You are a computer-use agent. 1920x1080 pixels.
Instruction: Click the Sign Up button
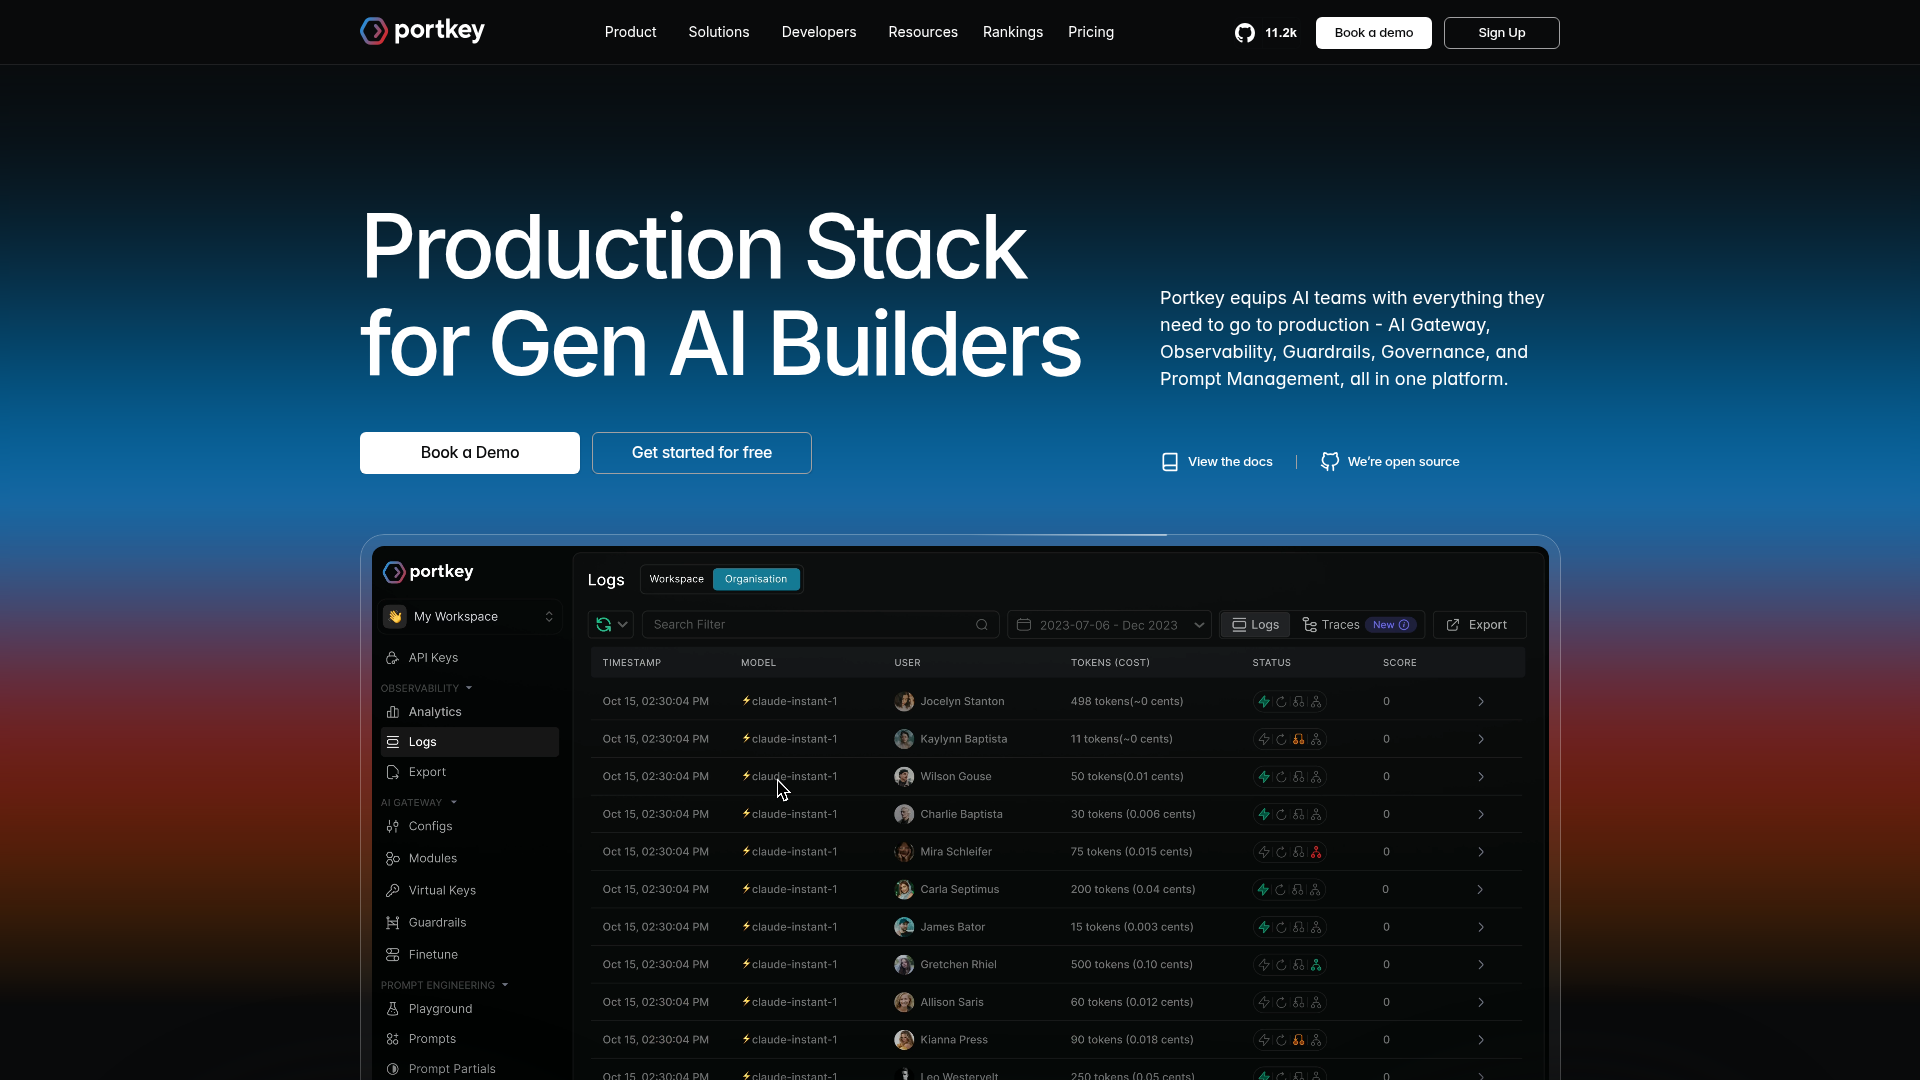(x=1501, y=33)
